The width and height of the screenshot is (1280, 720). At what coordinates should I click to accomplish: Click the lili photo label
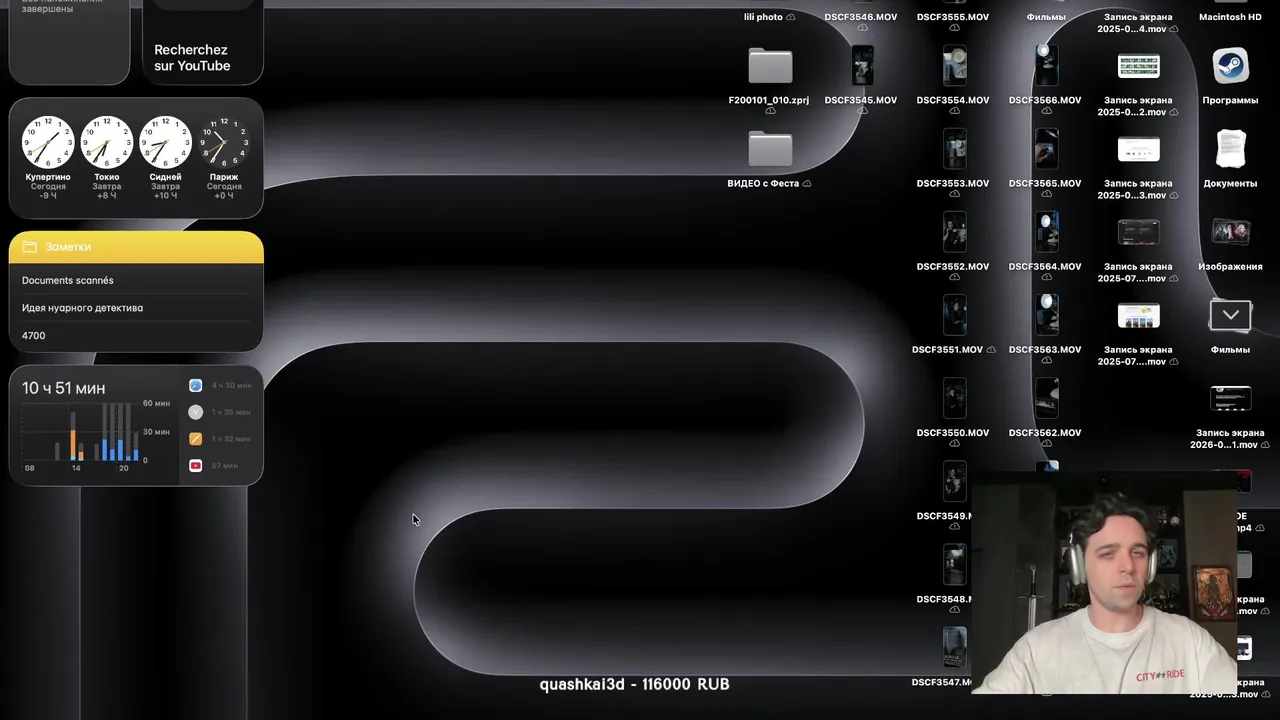(x=763, y=17)
